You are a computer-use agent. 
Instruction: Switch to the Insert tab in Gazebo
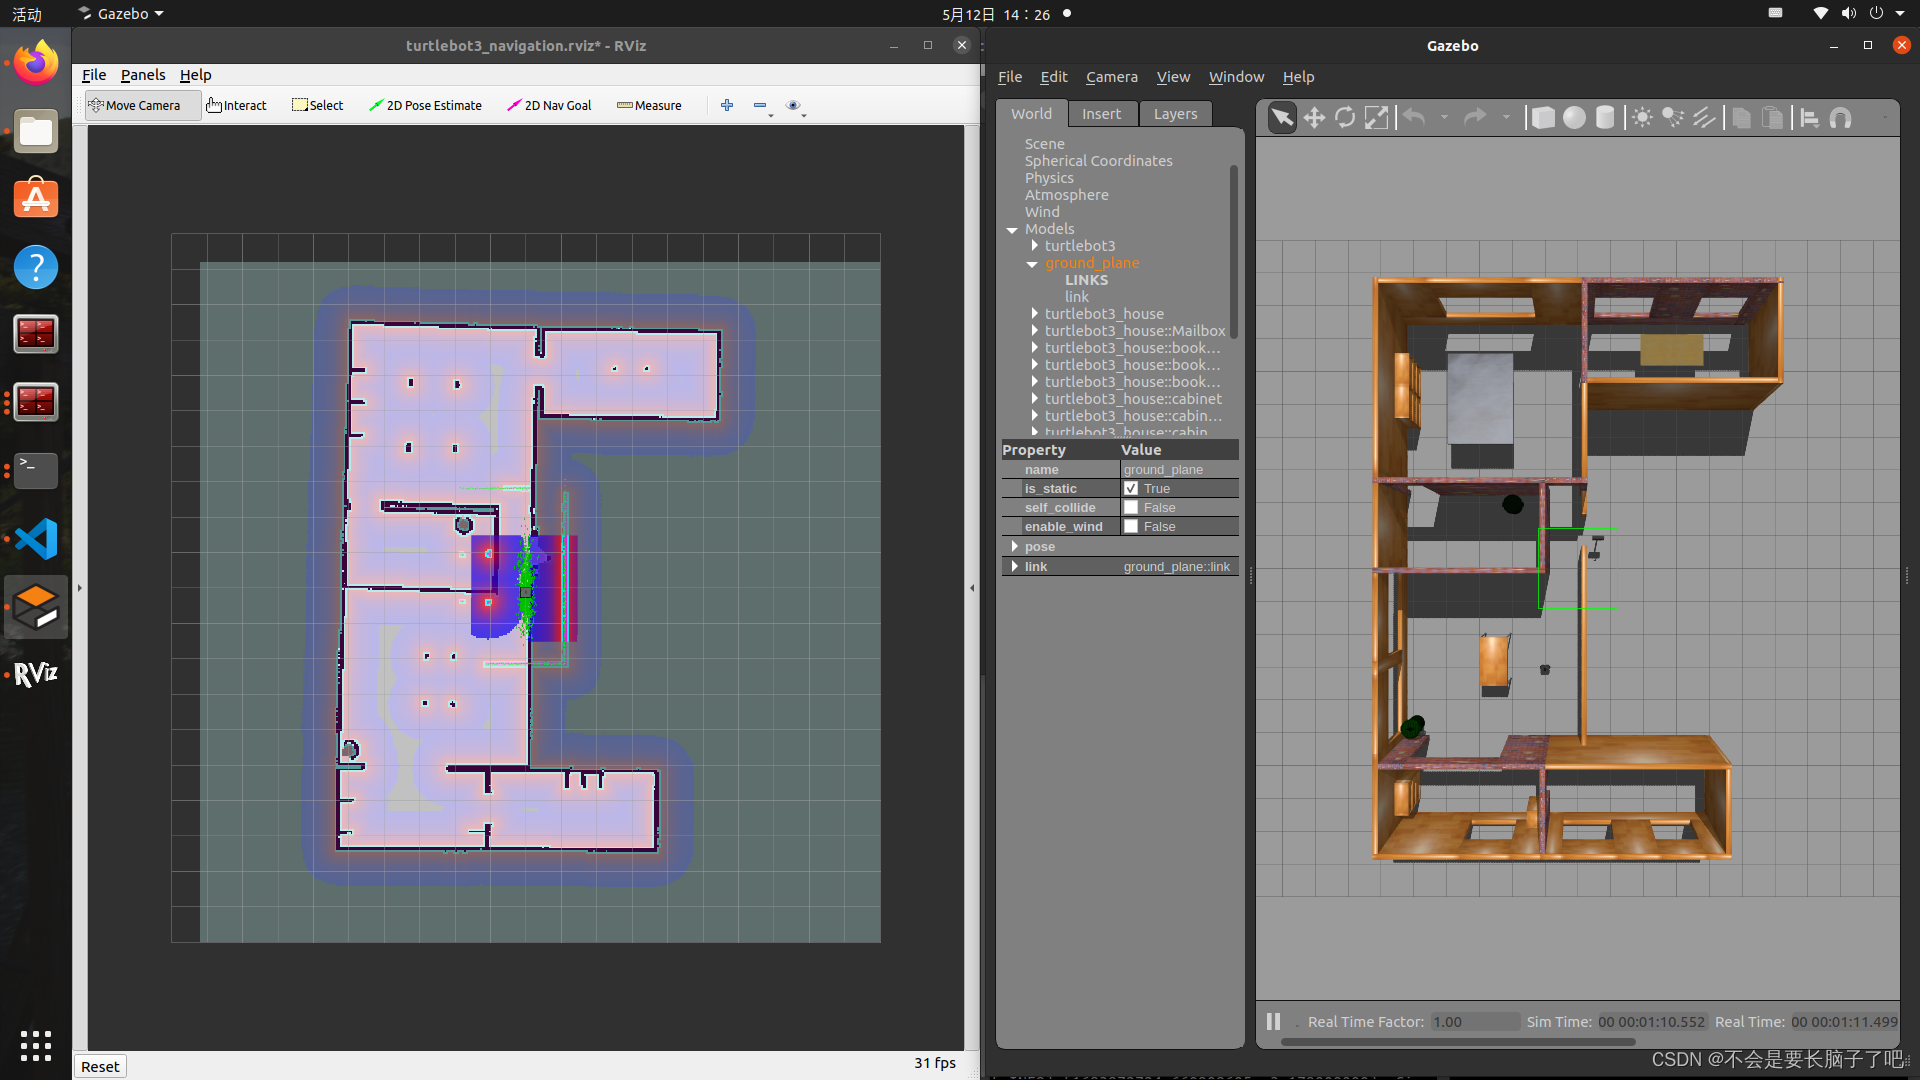1100,113
